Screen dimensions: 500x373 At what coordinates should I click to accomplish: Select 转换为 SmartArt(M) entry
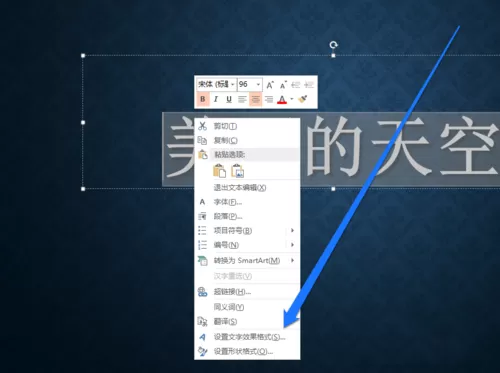tap(247, 261)
